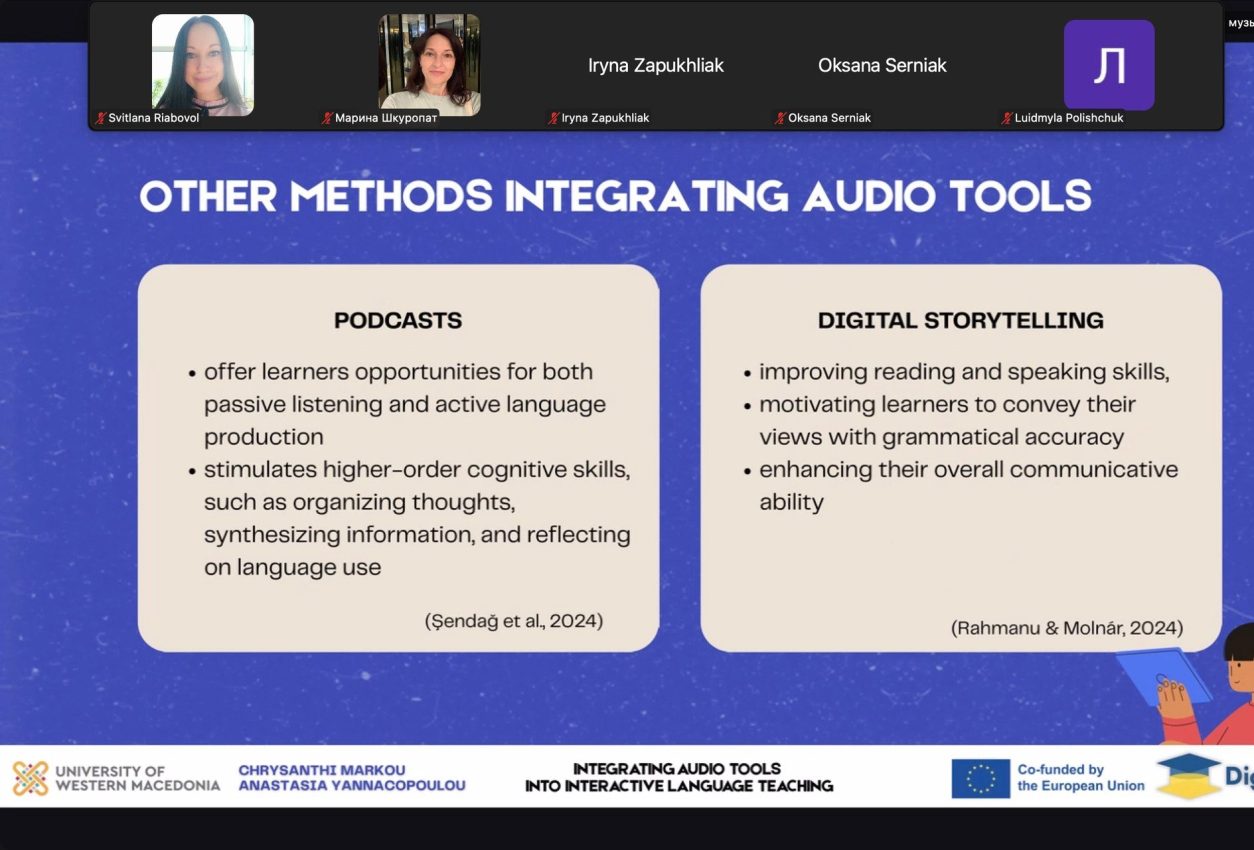The width and height of the screenshot is (1254, 850).
Task: Select Svitlana Riabovol's video thumbnail
Action: 203,65
